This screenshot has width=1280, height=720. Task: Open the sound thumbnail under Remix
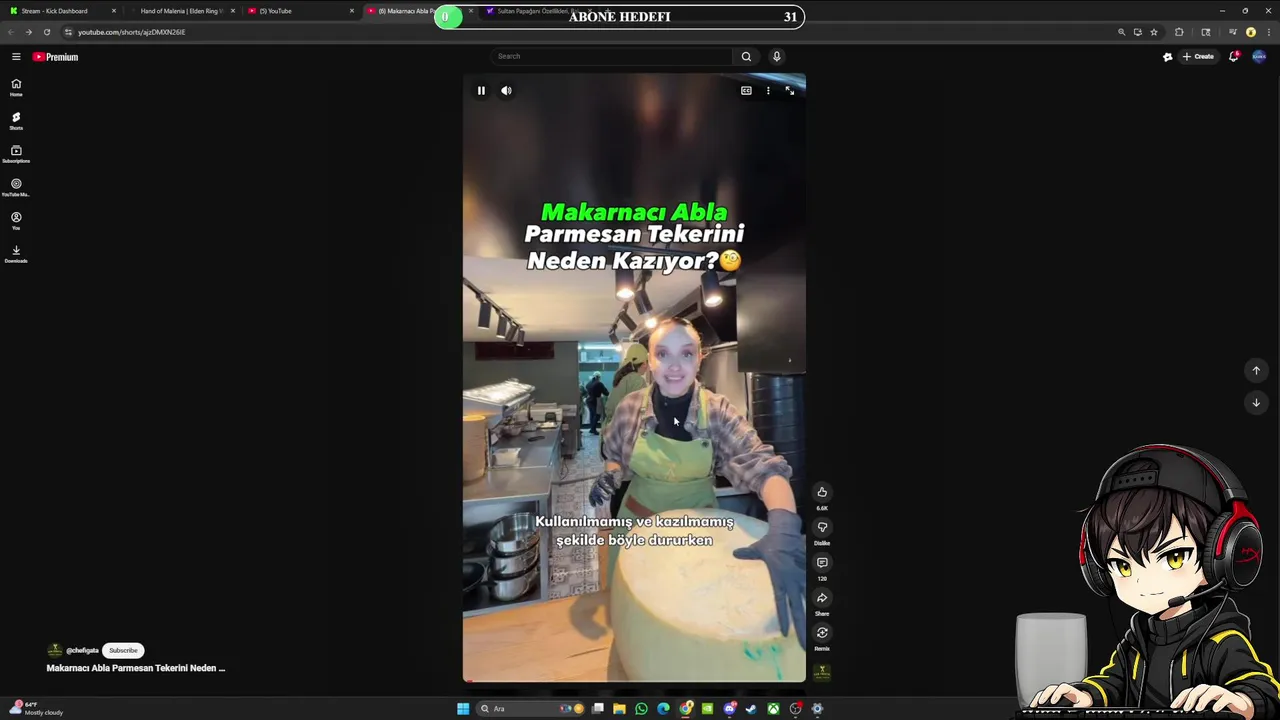(822, 672)
